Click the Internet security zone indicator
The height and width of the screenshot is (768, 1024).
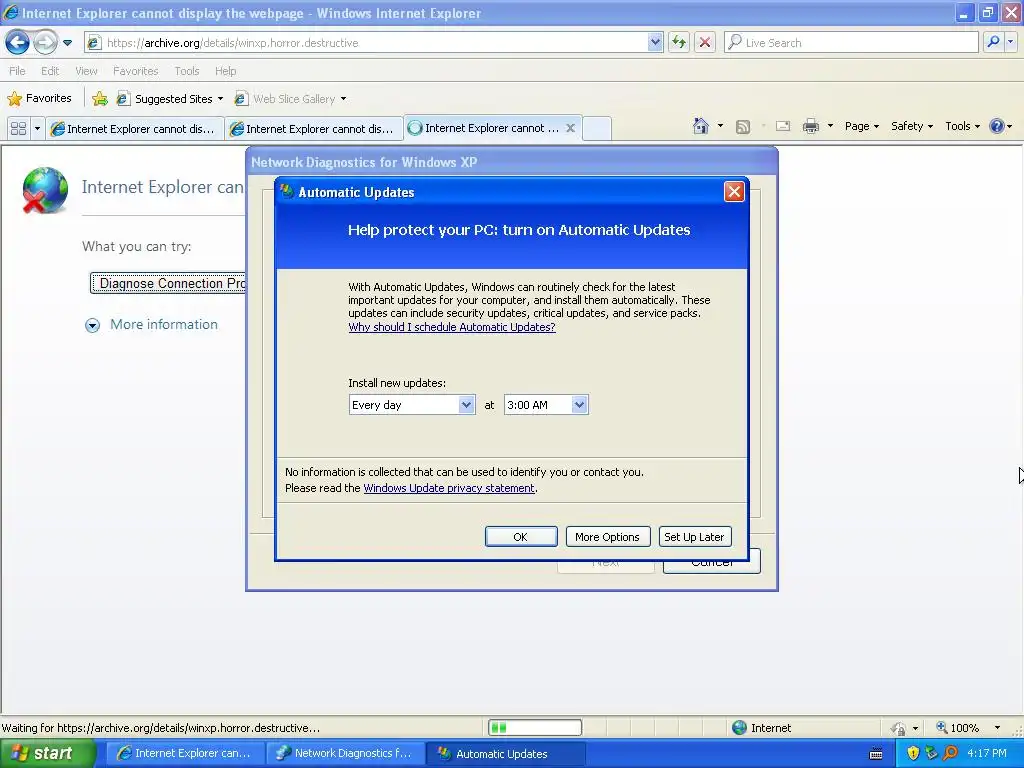coord(761,728)
